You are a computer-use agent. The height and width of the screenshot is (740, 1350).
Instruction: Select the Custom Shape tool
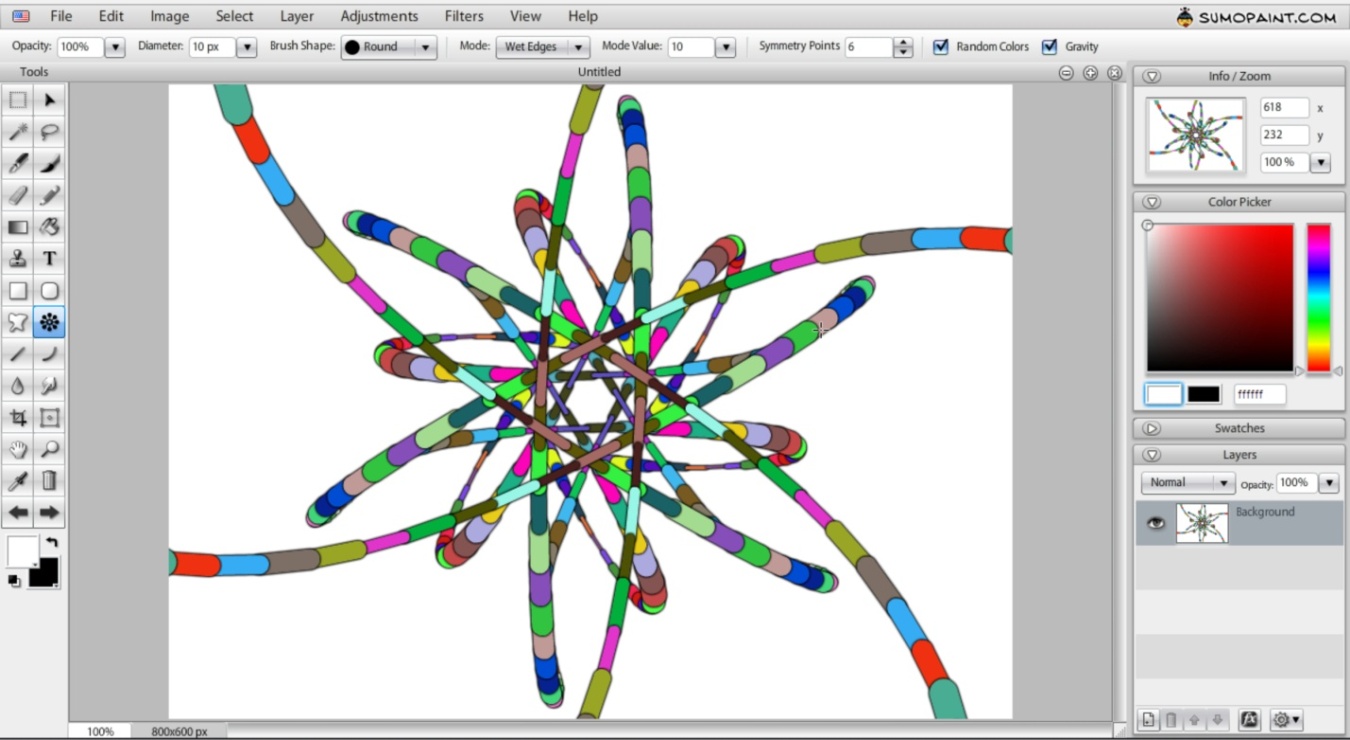click(18, 322)
